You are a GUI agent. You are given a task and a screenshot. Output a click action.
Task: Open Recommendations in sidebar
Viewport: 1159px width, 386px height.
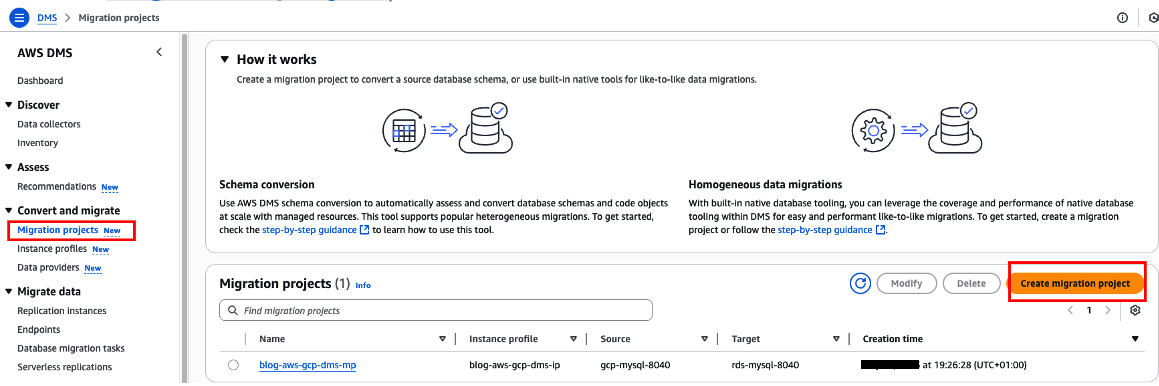pos(57,186)
